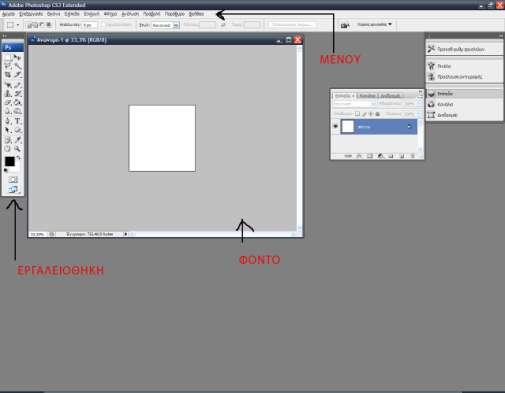Open document status bar arrow menu
The height and width of the screenshot is (393, 505).
126,234
